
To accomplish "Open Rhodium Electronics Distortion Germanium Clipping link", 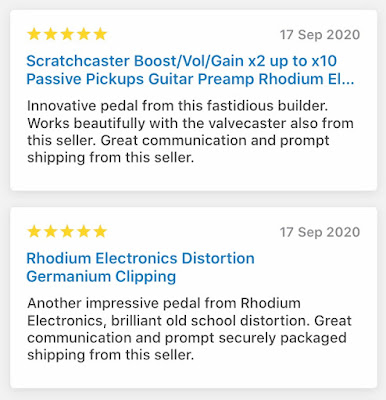I will point(140,267).
